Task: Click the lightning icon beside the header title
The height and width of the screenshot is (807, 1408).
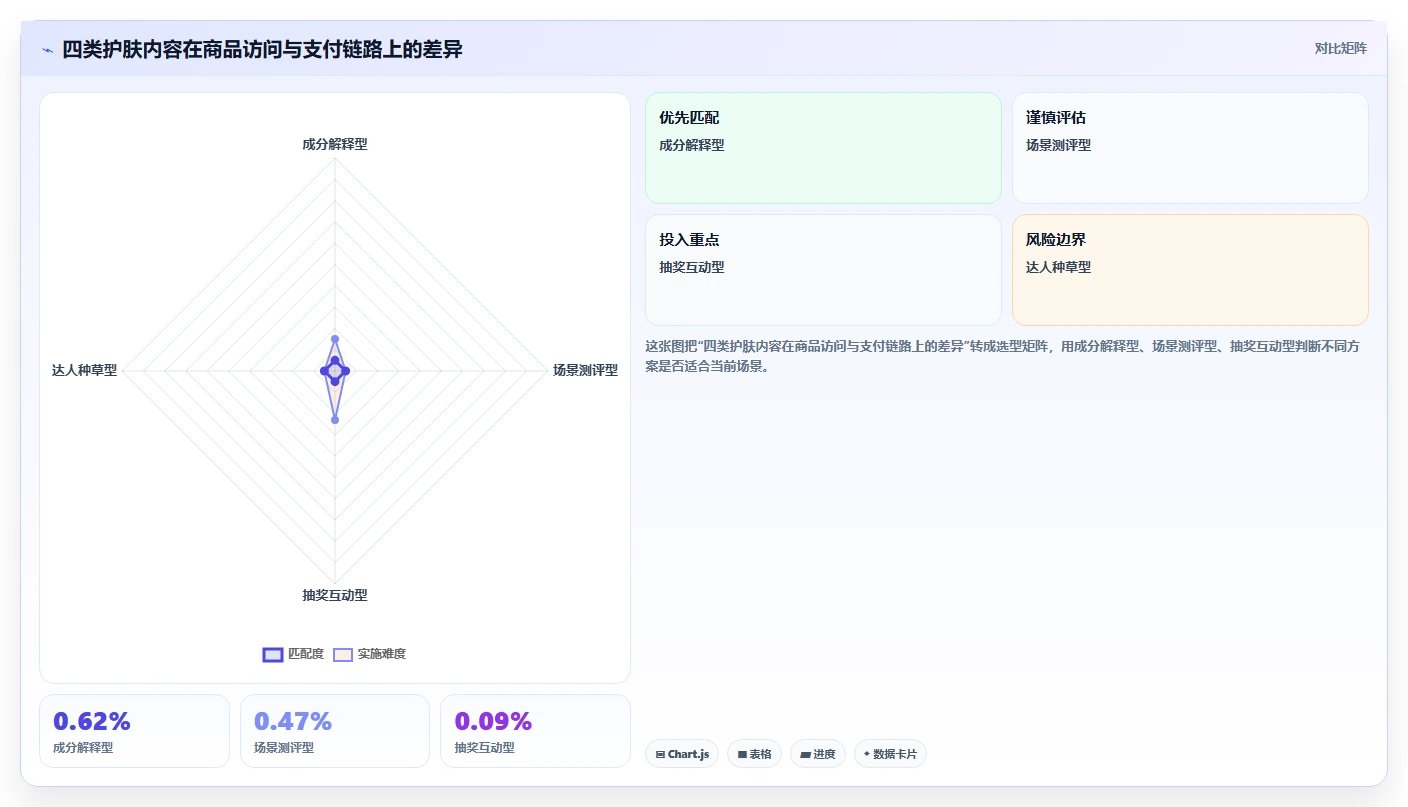Action: (47, 50)
